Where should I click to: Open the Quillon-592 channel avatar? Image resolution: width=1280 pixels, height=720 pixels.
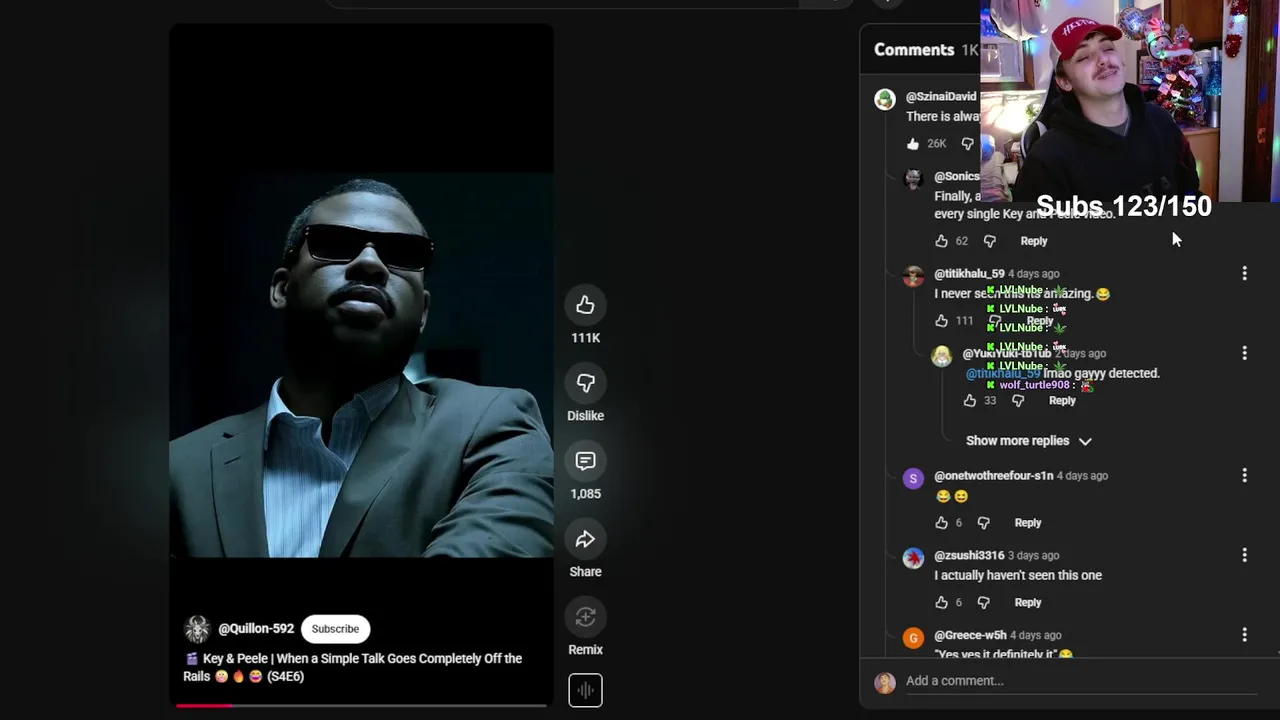[x=197, y=629]
